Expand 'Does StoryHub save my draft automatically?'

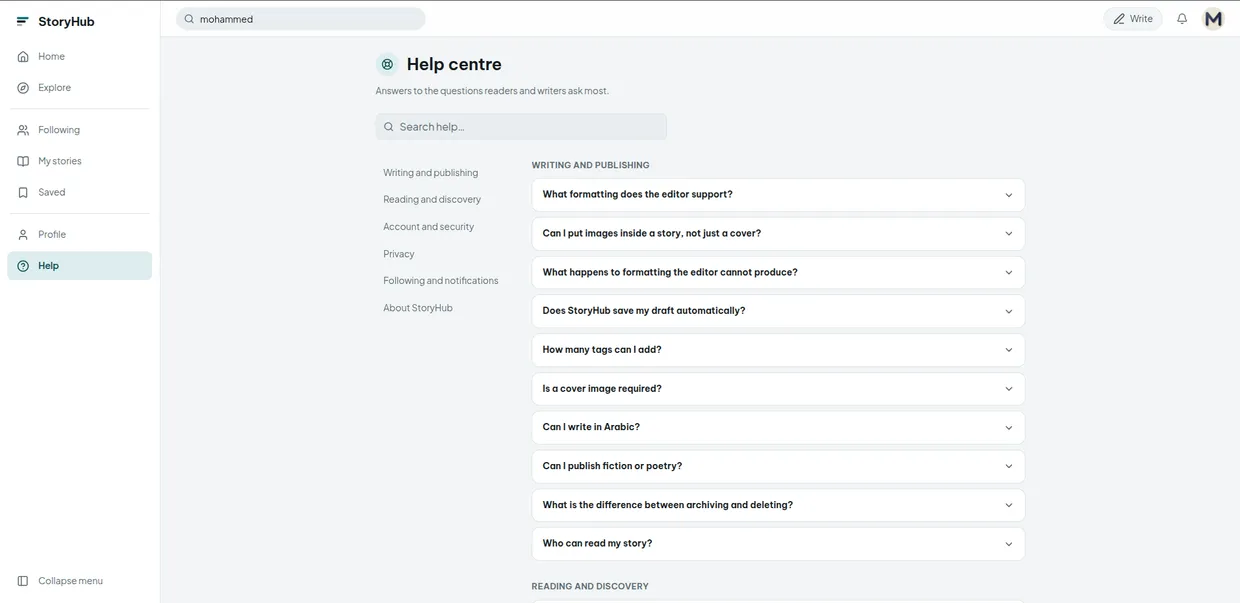pos(778,311)
